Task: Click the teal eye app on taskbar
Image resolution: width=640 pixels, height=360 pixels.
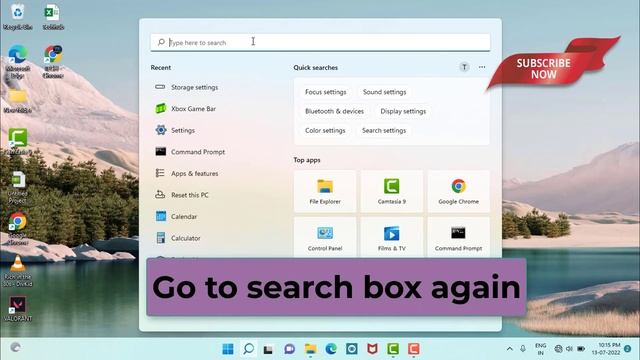Action: point(351,349)
